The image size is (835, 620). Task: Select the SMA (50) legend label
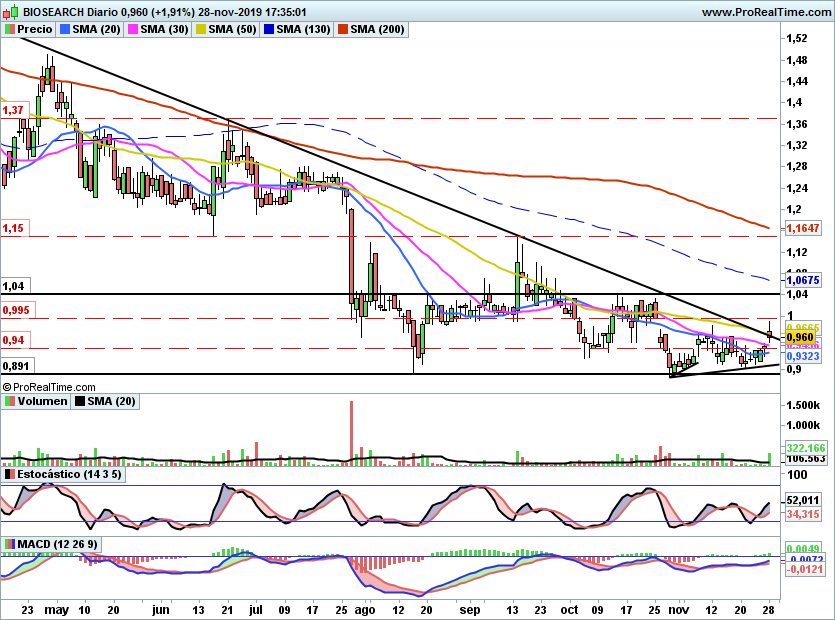point(232,29)
